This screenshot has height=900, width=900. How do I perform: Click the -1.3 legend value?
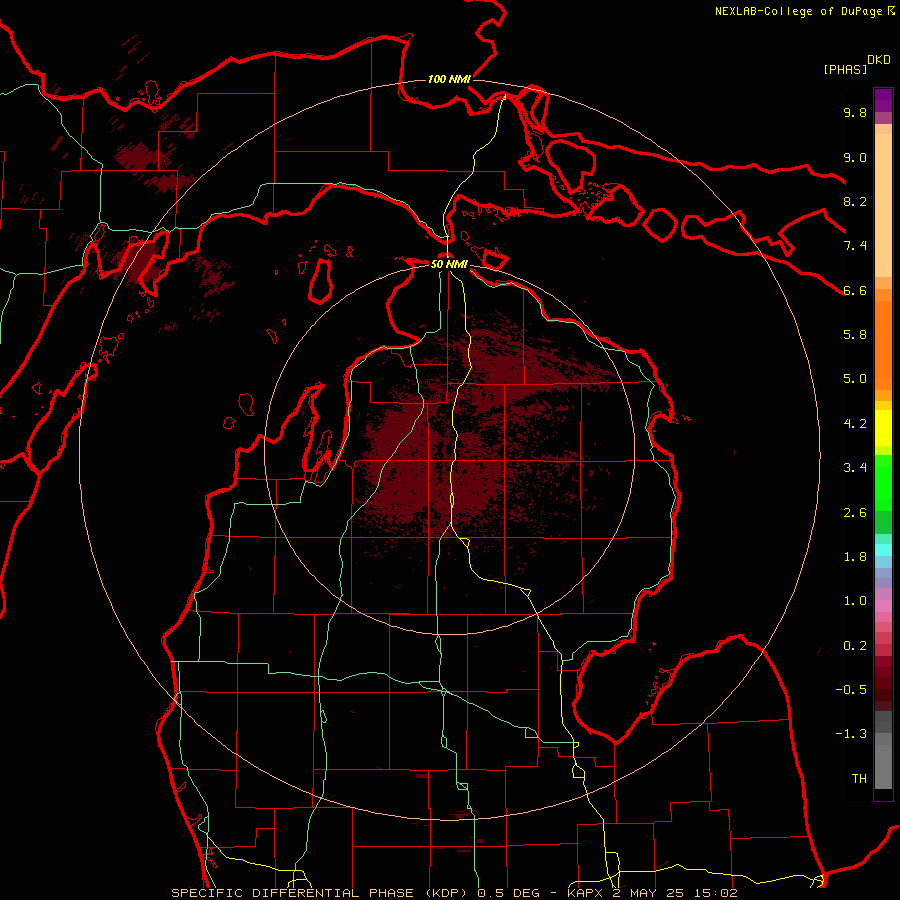851,734
